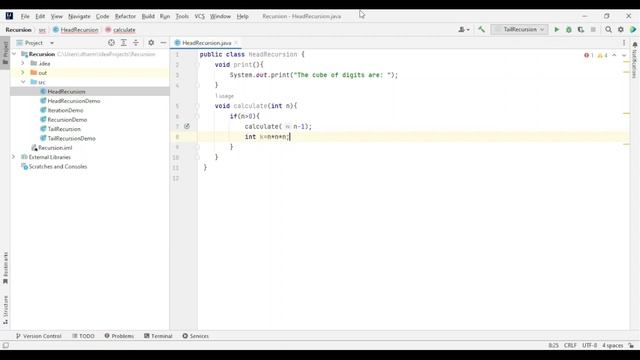Viewport: 640px width, 360px height.
Task: Click '4 spaces' indent in status bar
Action: pos(613,345)
